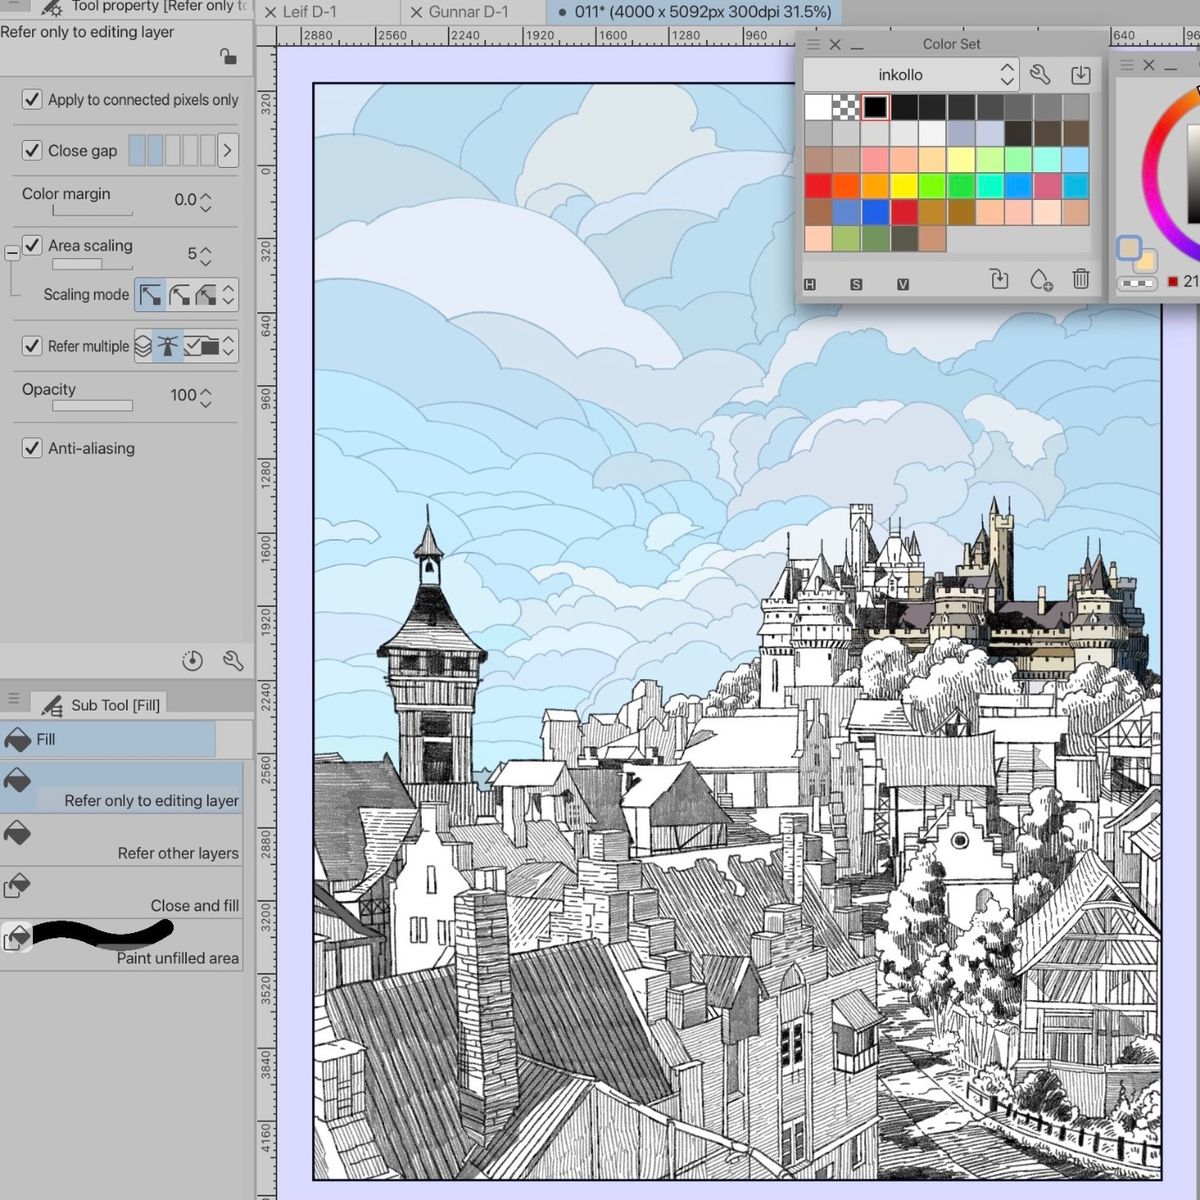Pick the black swatch in Color Set
The height and width of the screenshot is (1200, 1200).
875,107
